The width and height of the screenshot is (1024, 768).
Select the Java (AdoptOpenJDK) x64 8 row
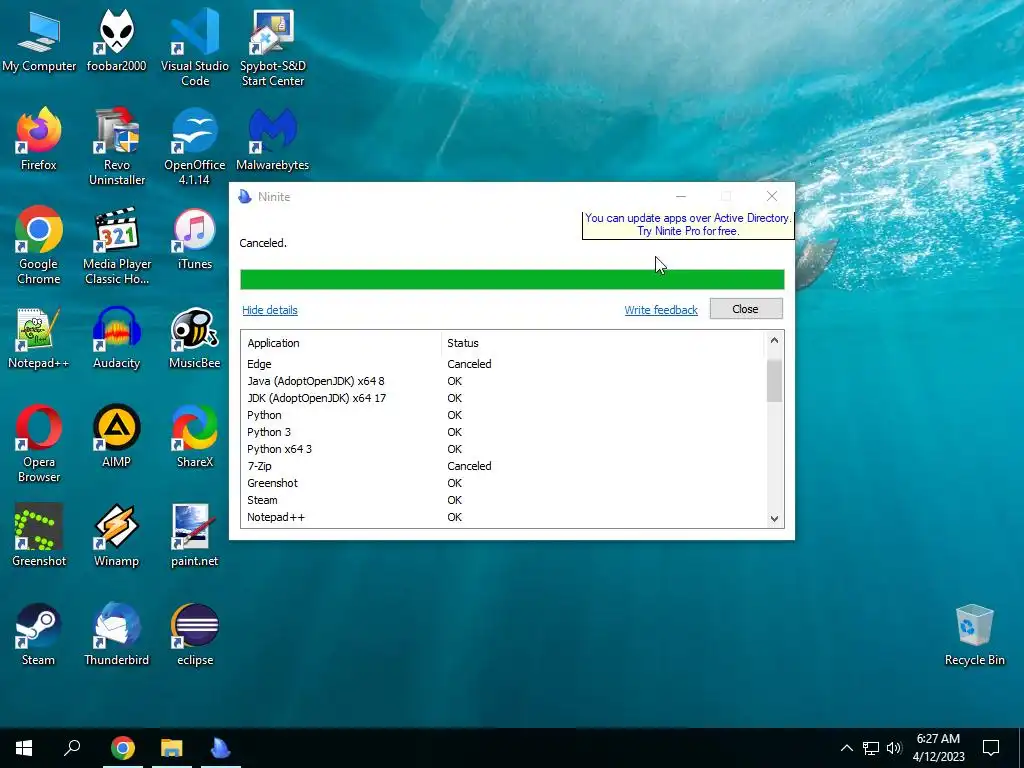tap(504, 381)
